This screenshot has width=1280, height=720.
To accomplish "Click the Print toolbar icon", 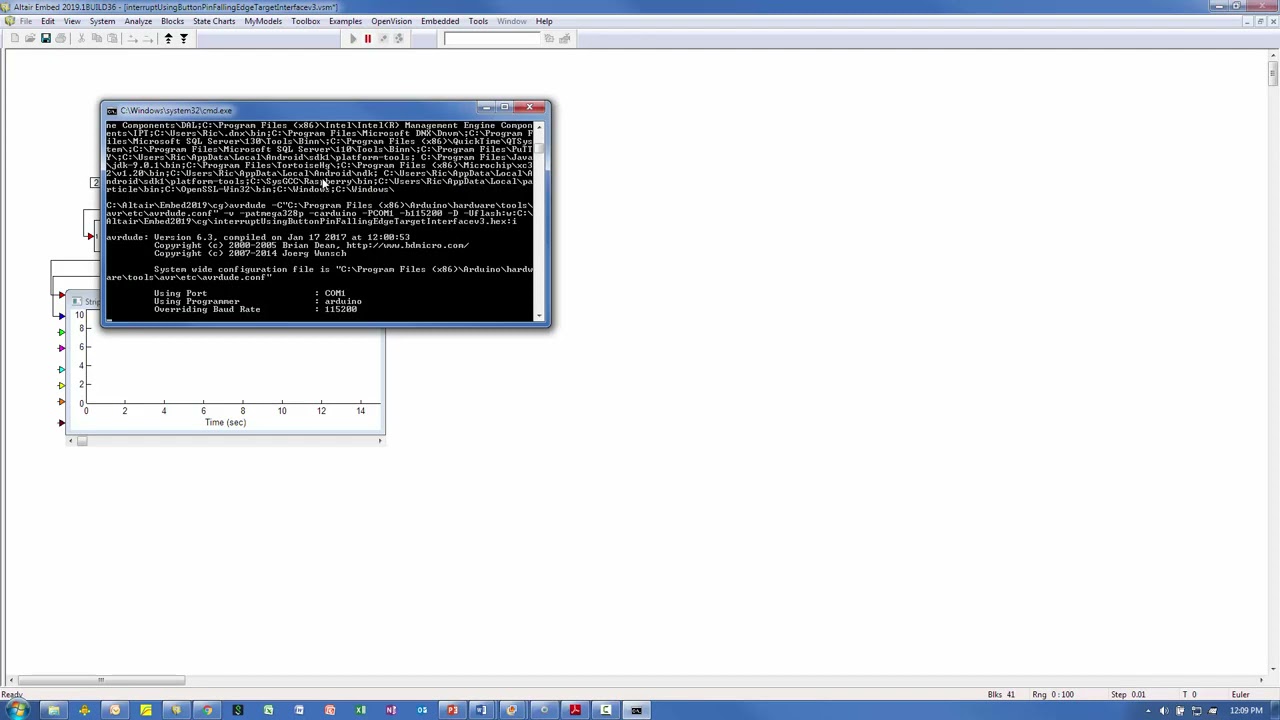I will [61, 38].
